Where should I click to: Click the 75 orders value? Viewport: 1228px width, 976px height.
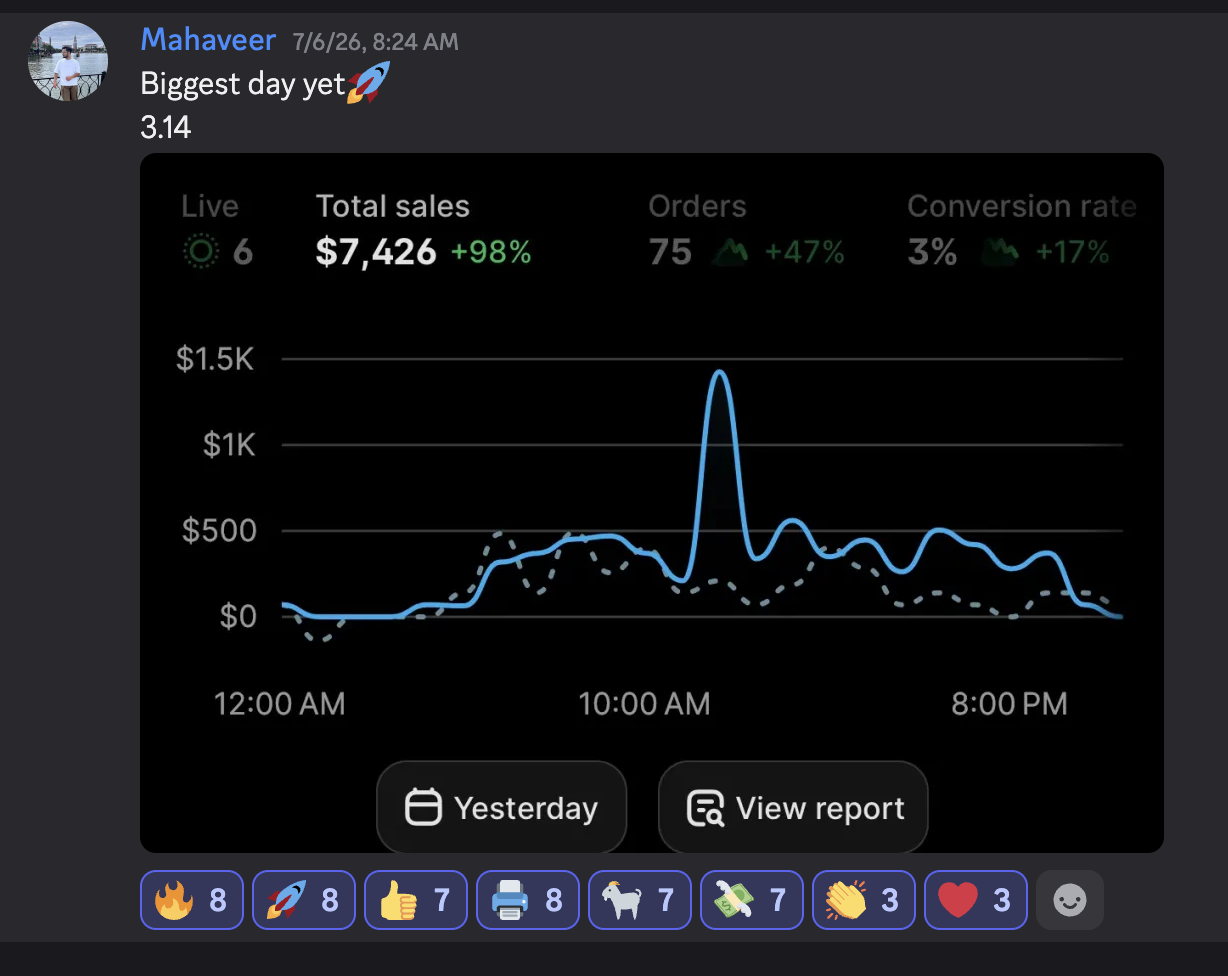coord(670,252)
